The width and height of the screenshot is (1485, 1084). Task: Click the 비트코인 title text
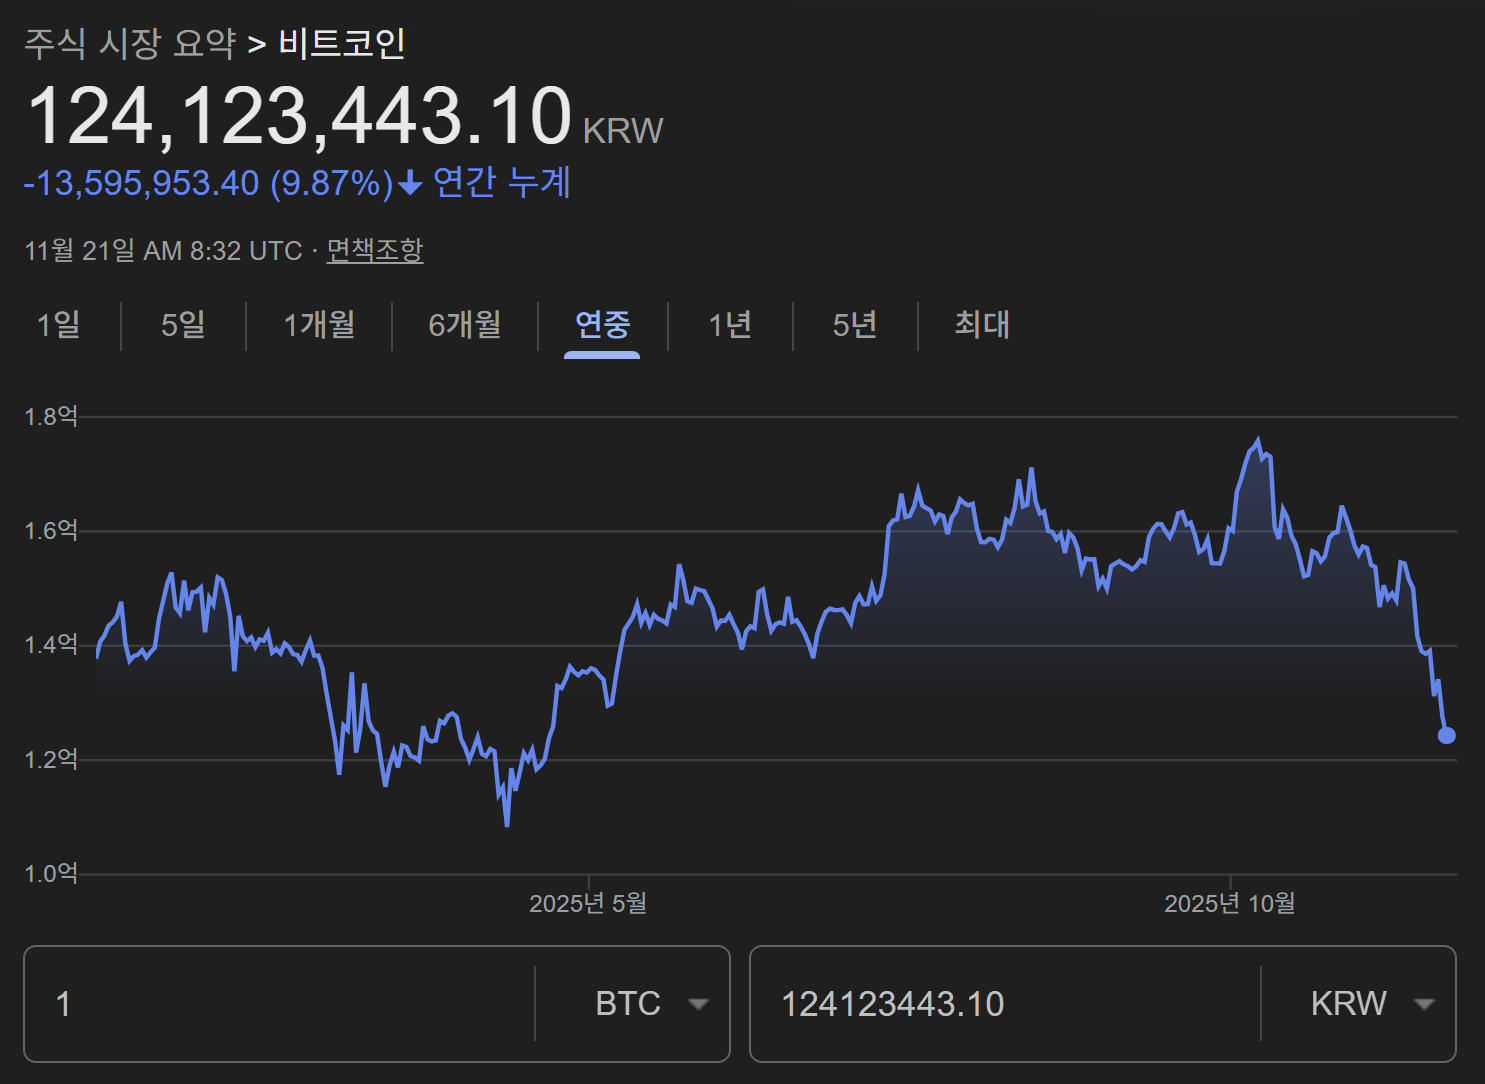(x=342, y=43)
